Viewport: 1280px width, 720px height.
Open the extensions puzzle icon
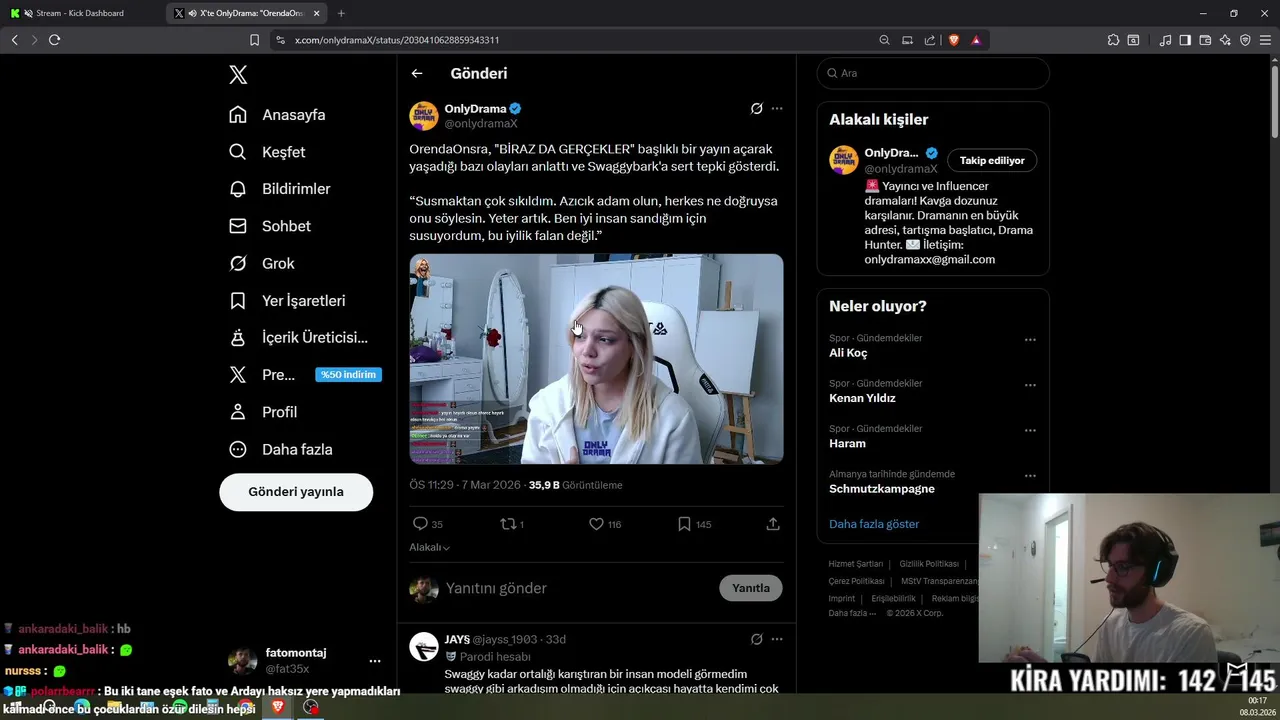pos(1113,40)
